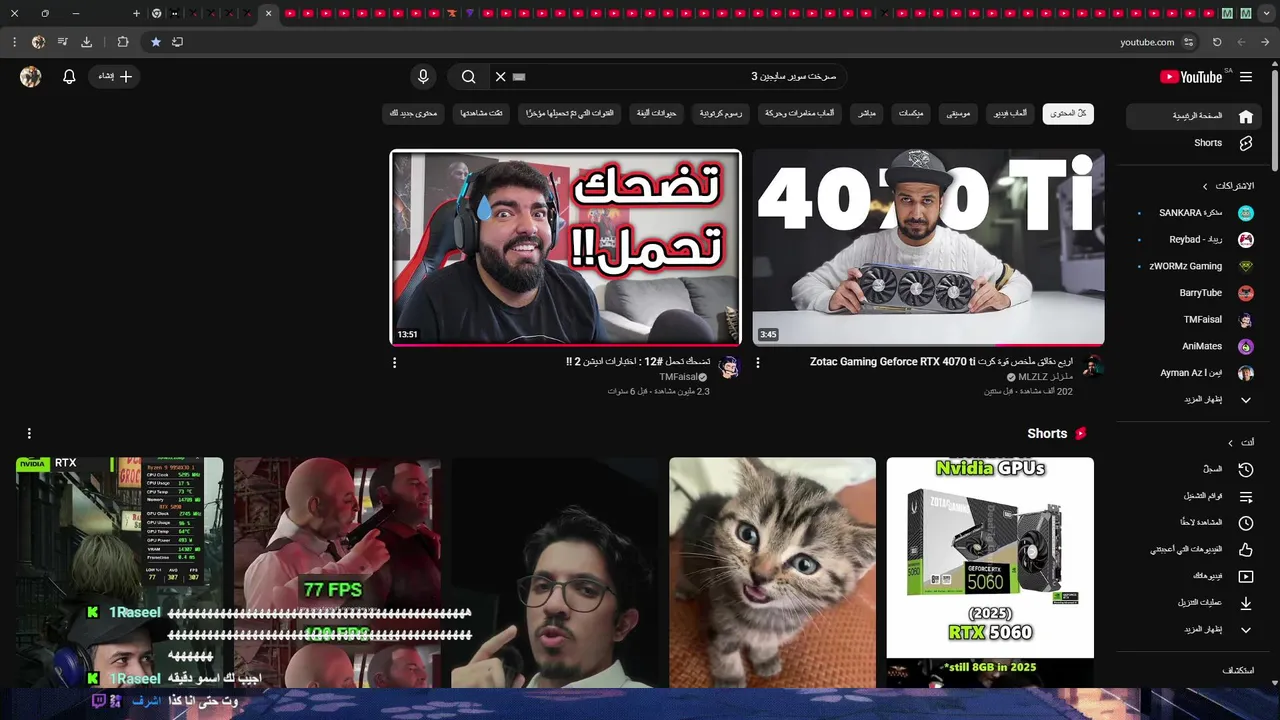Screen dimensions: 1280x720
Task: Select the Action-adventure games chip
Action: click(800, 114)
